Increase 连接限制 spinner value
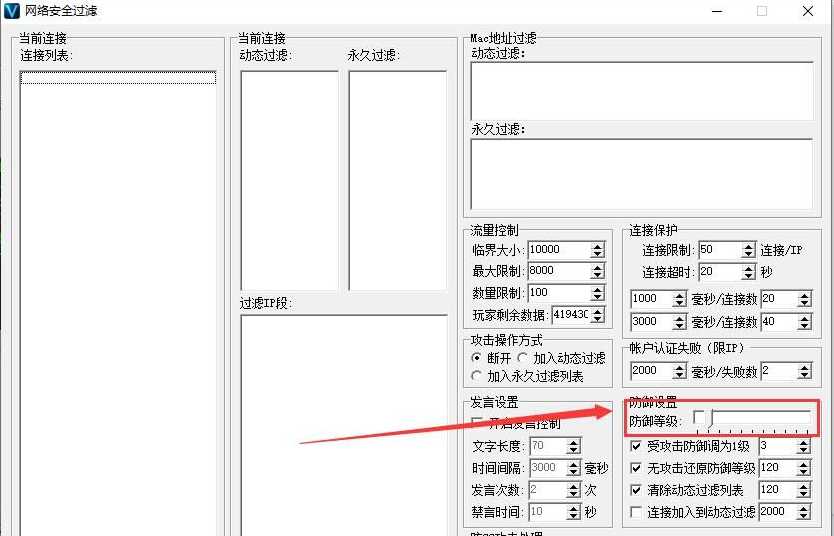Viewport: 834px width, 536px height. pos(748,246)
